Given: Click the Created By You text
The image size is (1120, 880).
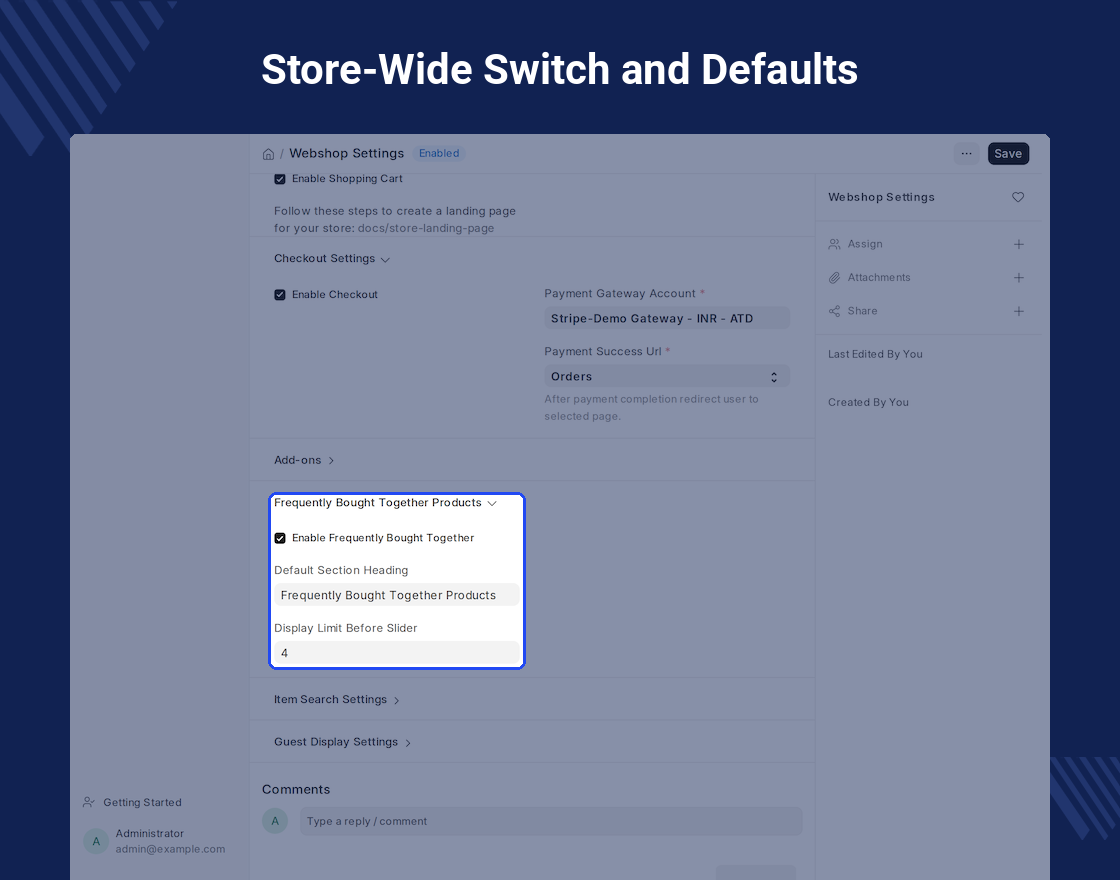Looking at the screenshot, I should [x=868, y=403].
